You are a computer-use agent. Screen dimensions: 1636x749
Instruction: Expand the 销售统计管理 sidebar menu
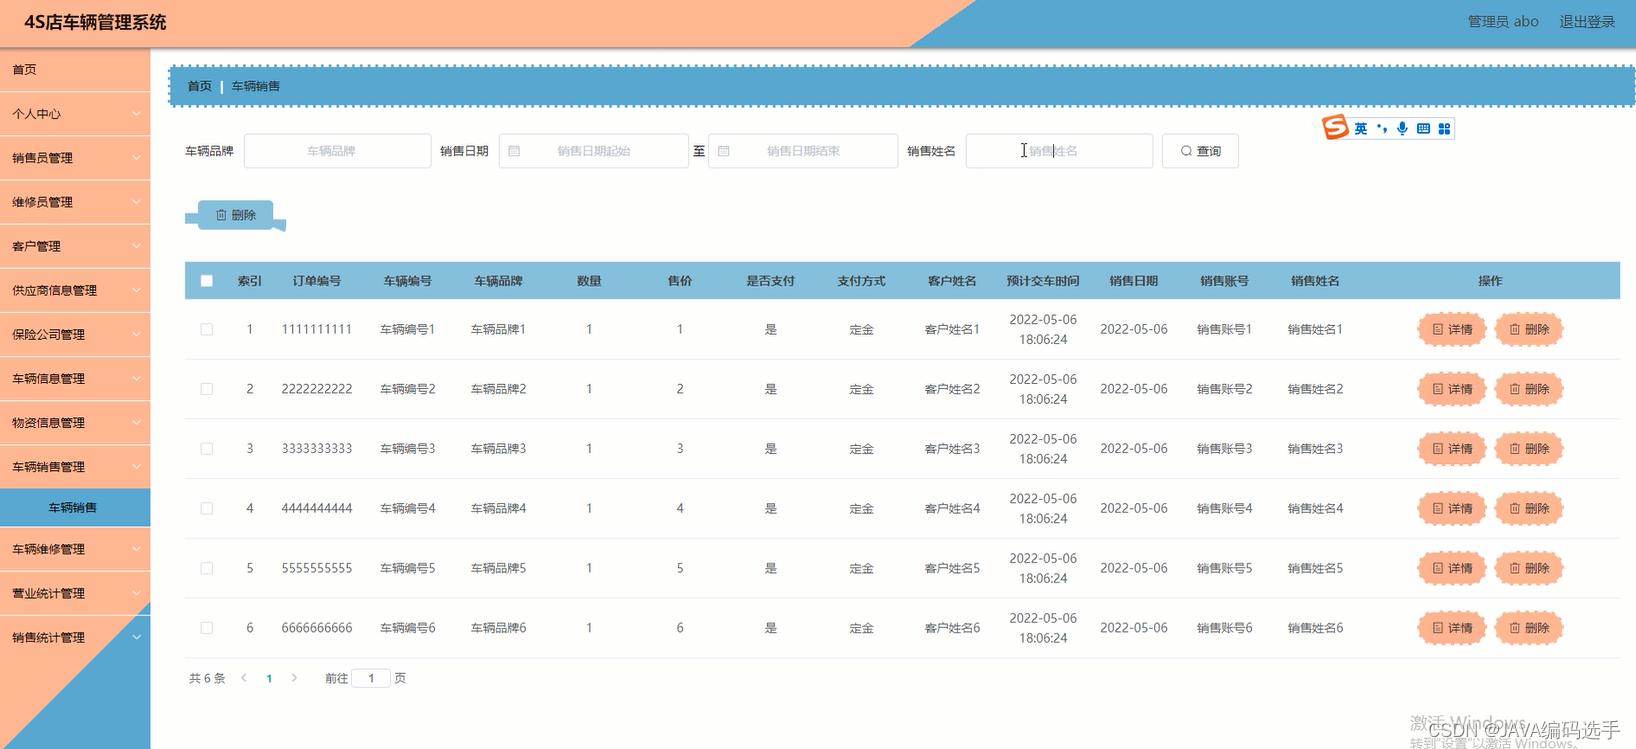pyautogui.click(x=75, y=637)
